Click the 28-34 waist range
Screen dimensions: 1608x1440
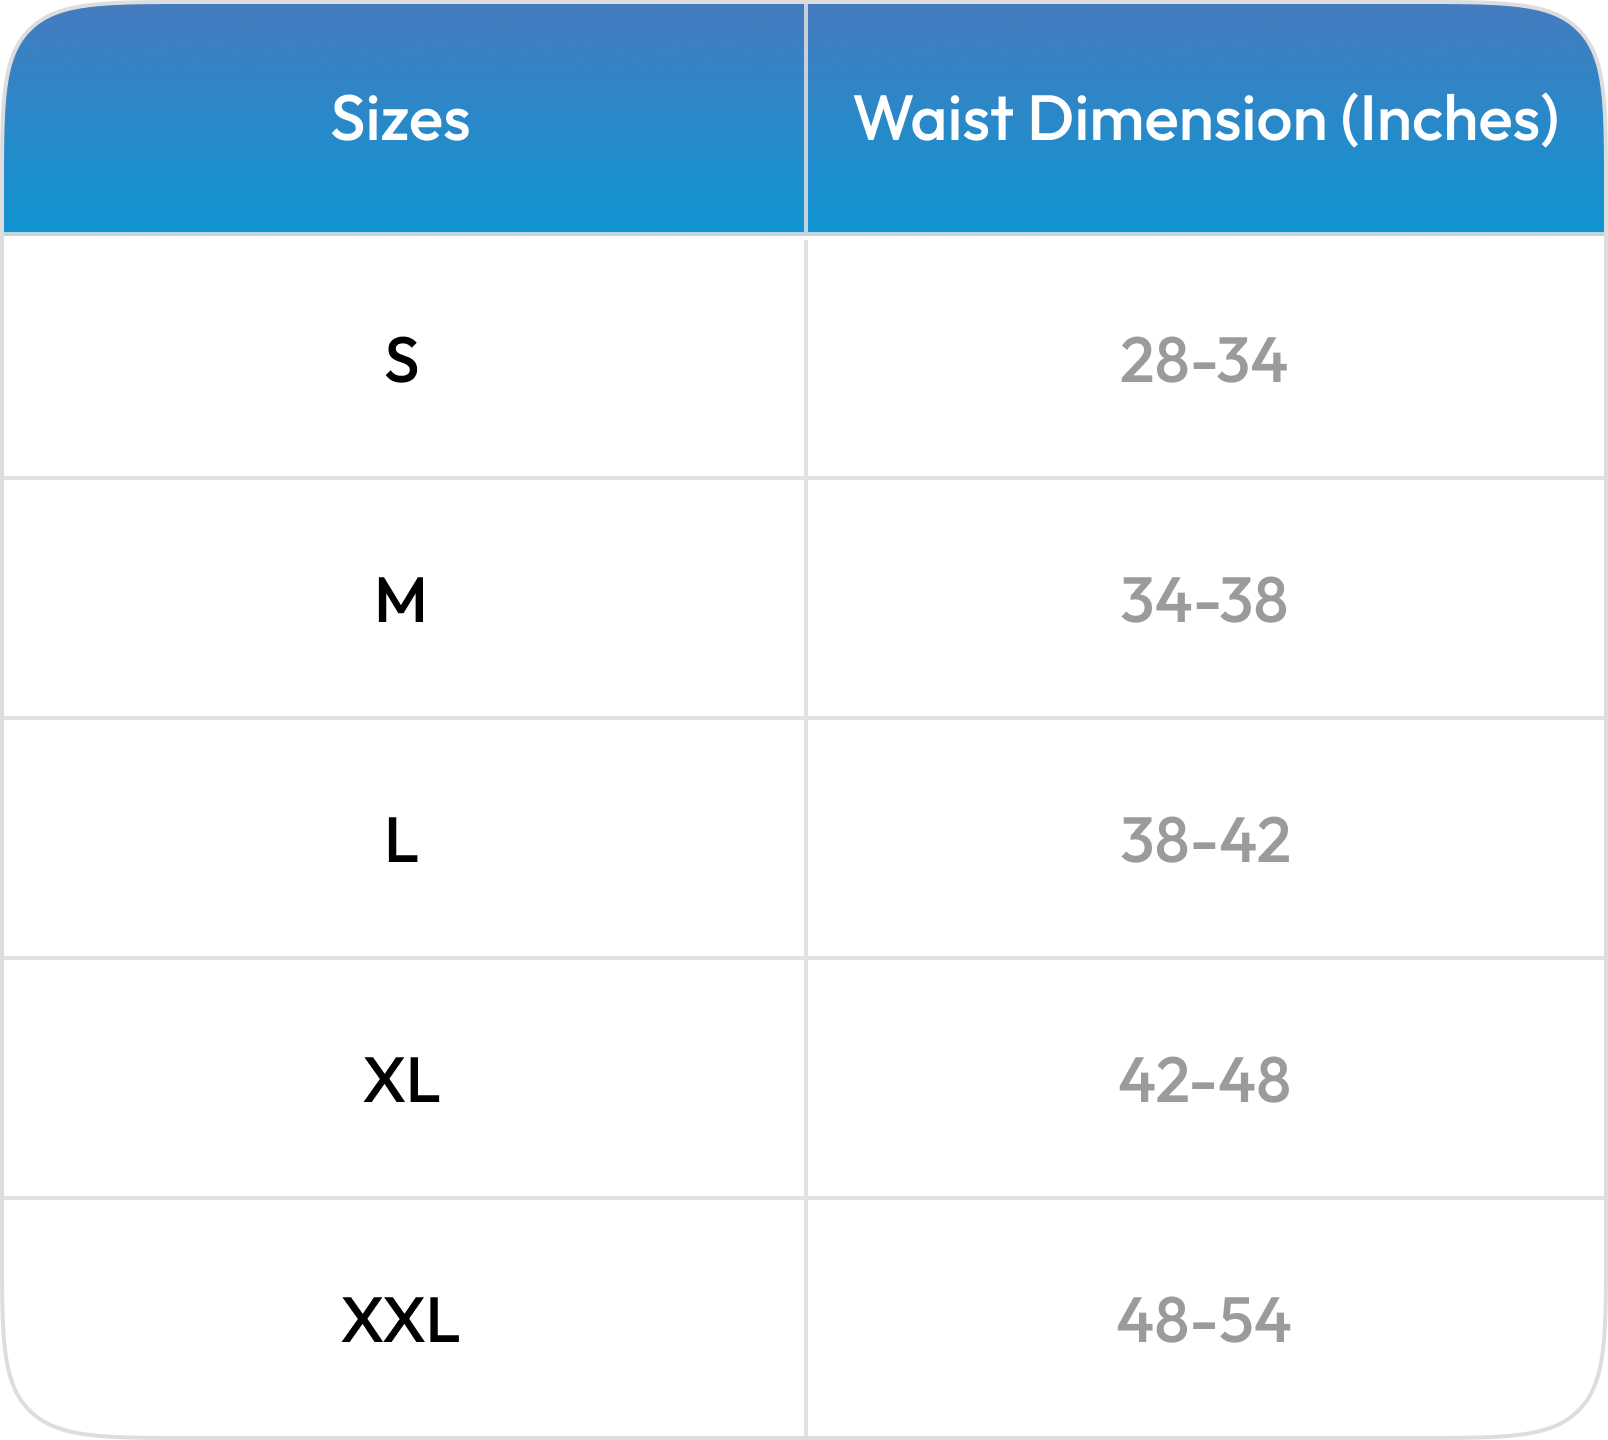pyautogui.click(x=1203, y=361)
